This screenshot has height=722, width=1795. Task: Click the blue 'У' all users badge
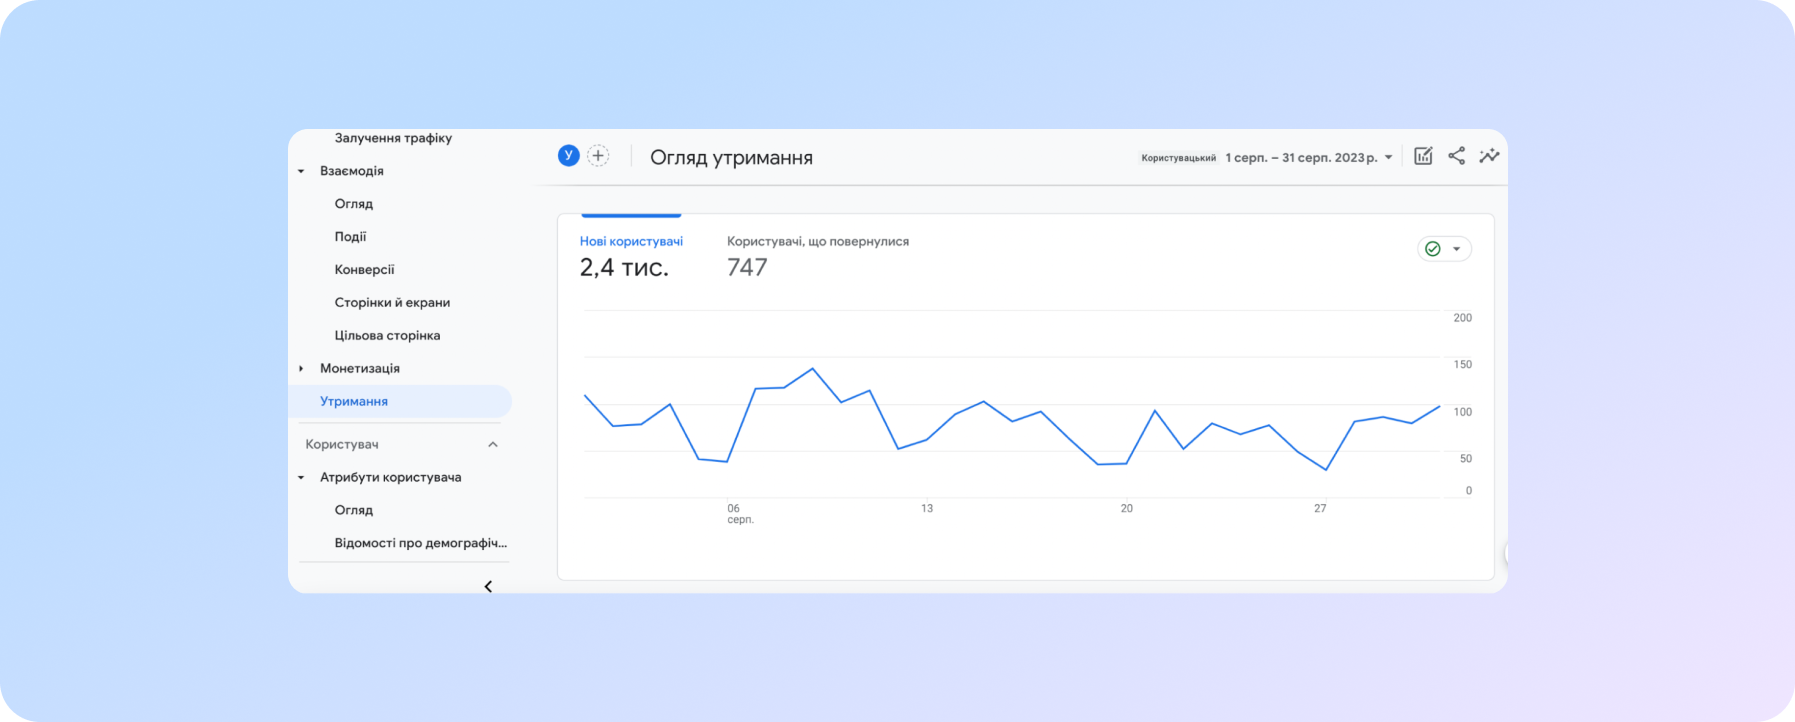[x=568, y=156]
